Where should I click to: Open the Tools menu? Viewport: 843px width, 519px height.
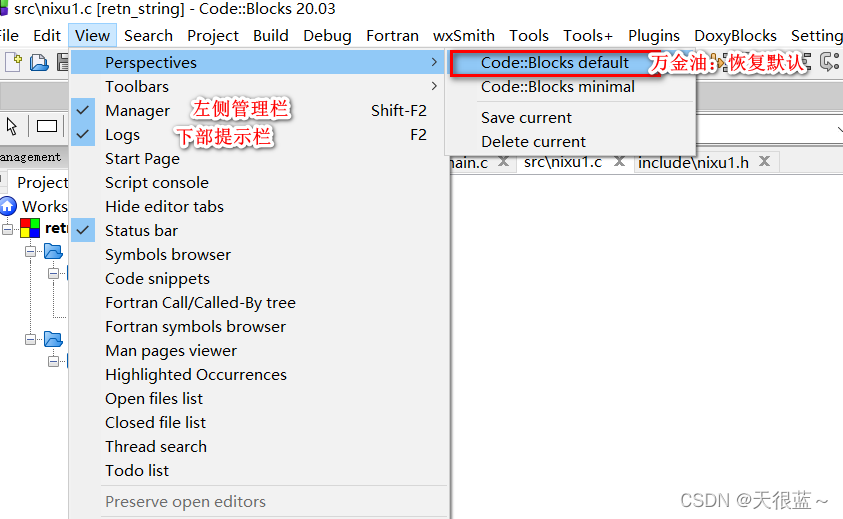click(529, 35)
